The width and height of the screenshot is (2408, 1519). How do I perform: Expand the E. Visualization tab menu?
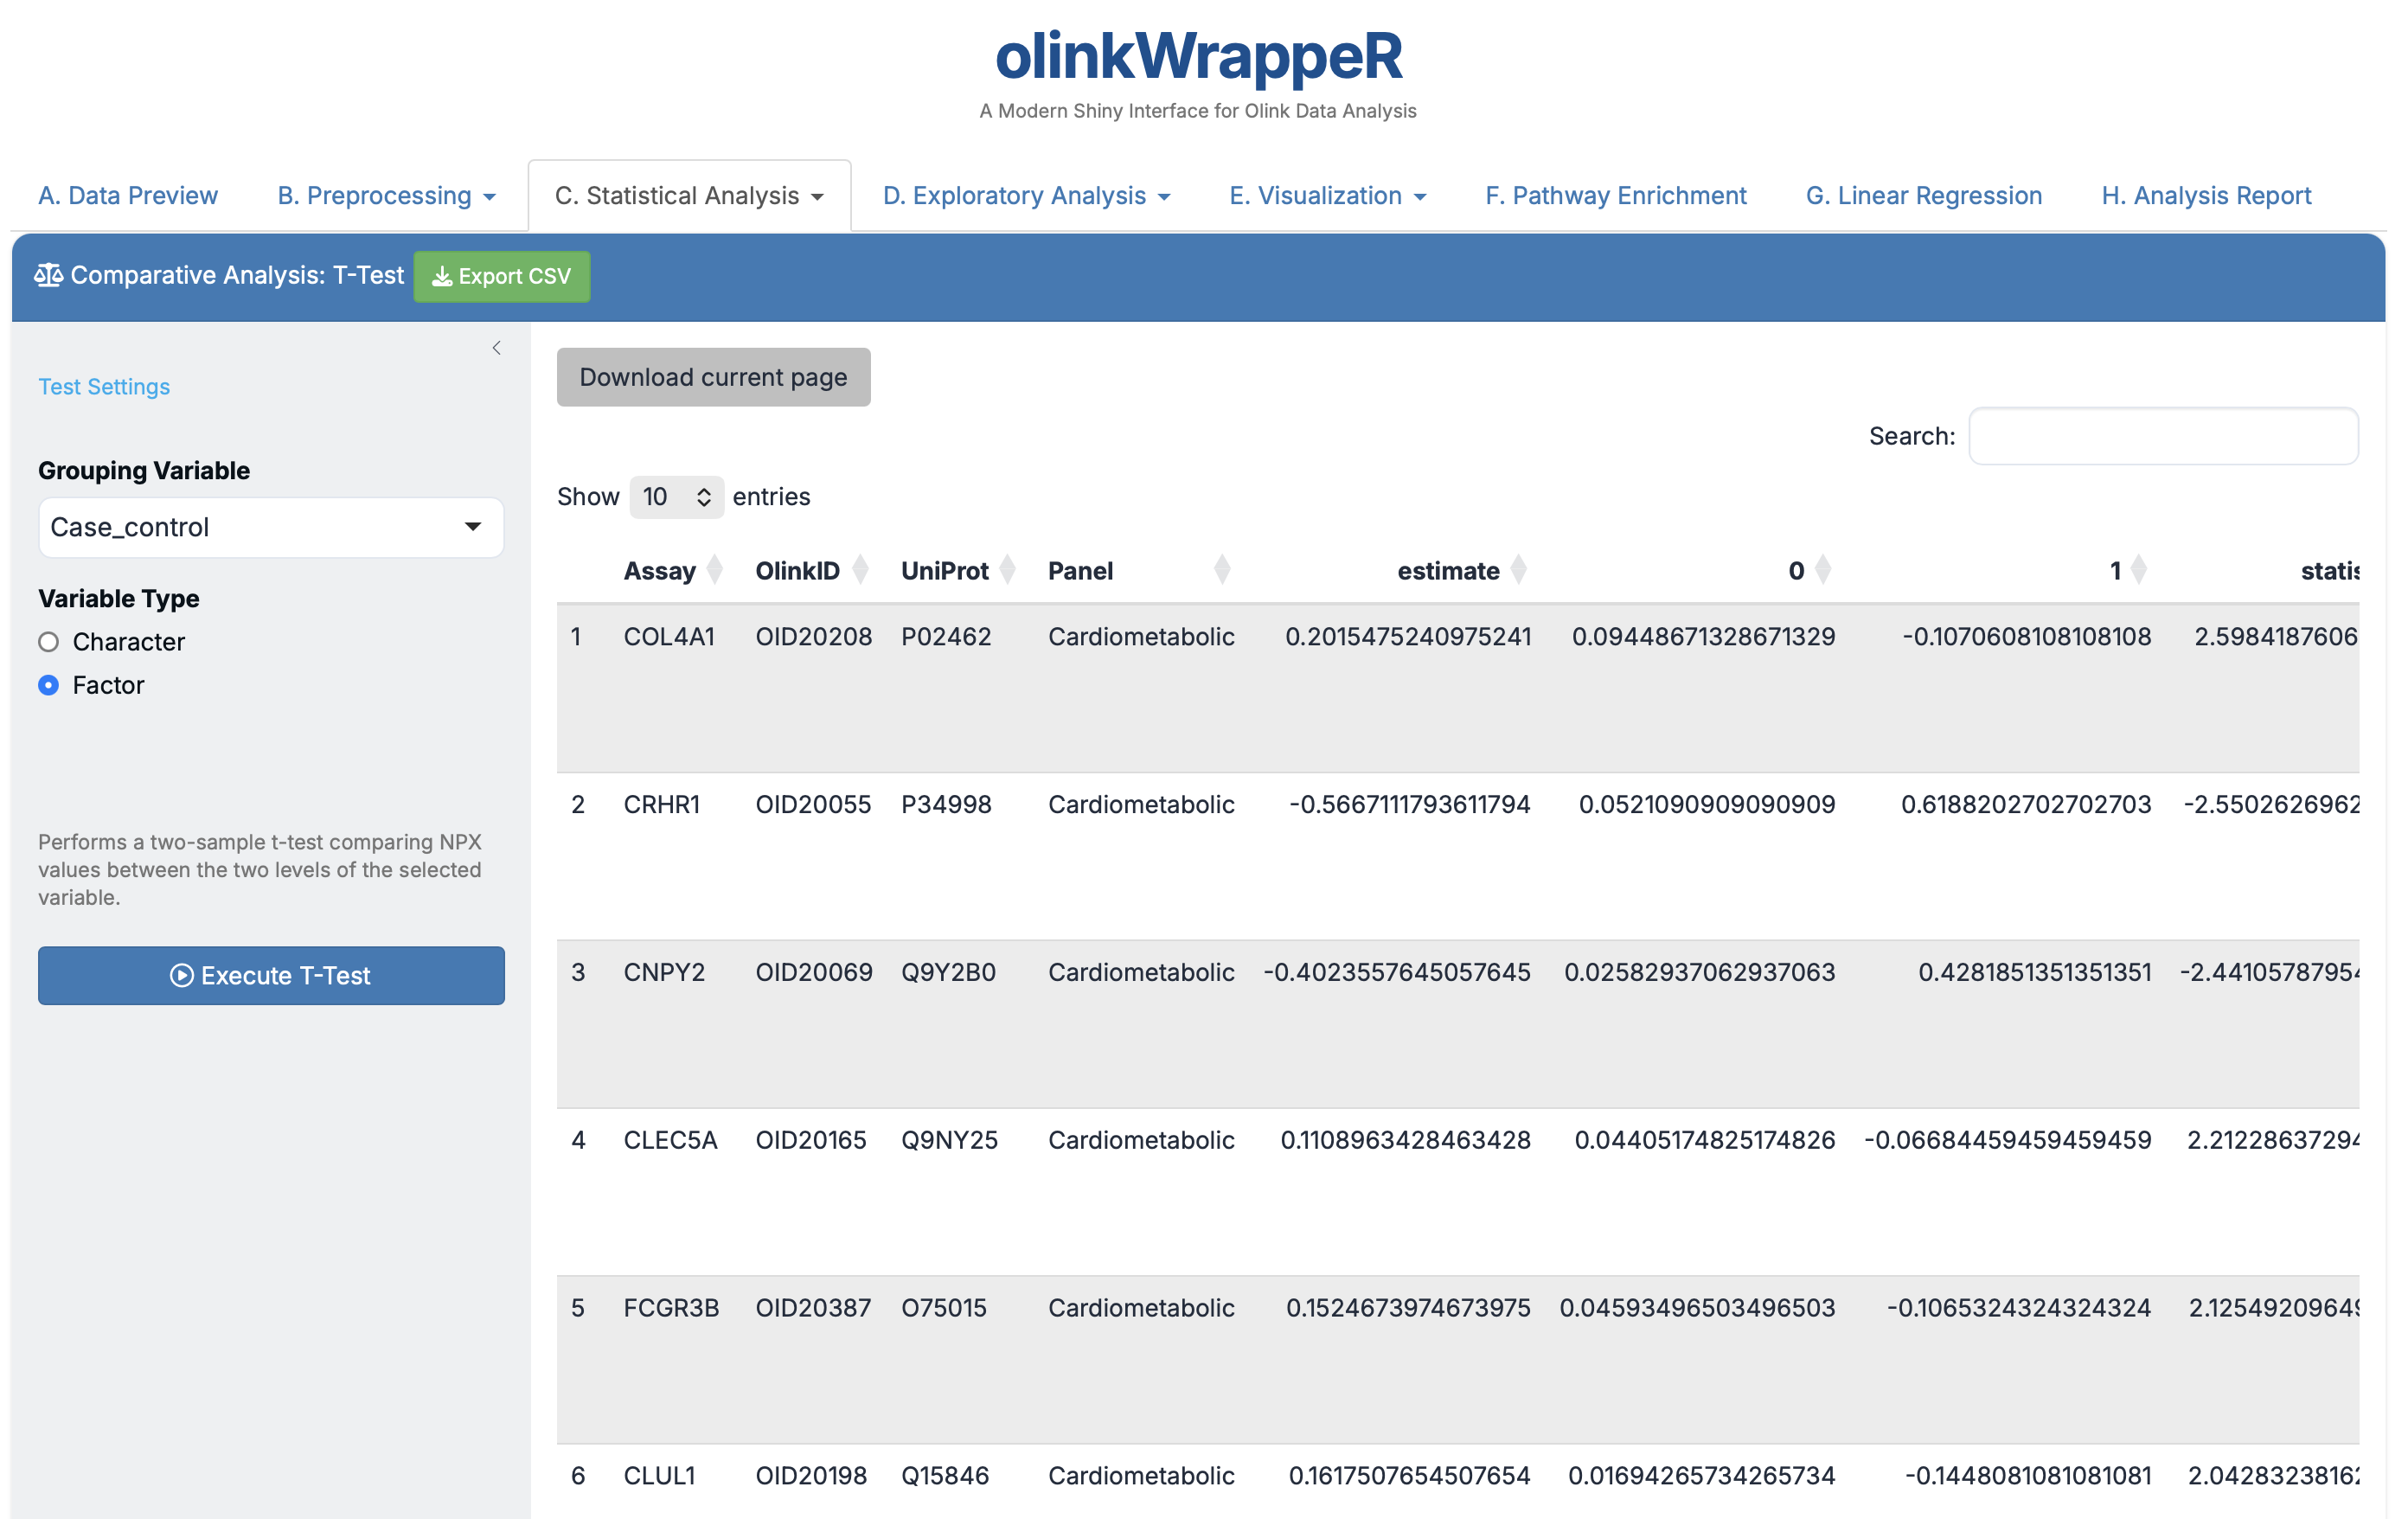(1326, 196)
